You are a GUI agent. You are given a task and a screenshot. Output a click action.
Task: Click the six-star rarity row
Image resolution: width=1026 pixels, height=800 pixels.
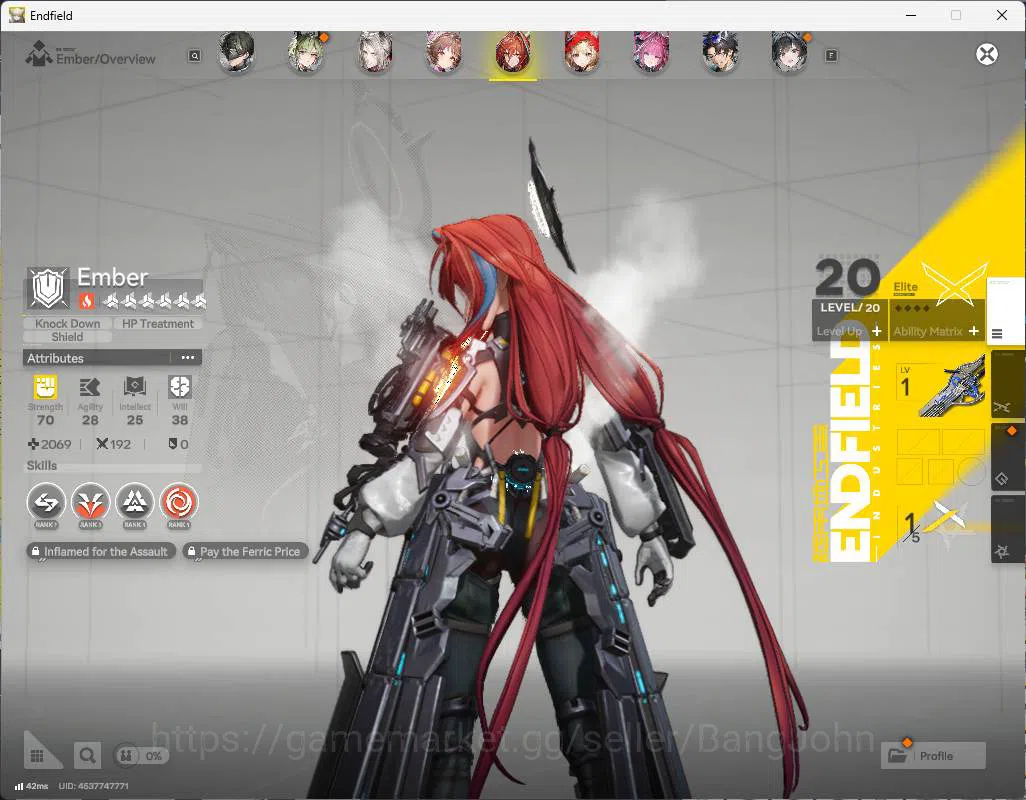click(x=156, y=301)
